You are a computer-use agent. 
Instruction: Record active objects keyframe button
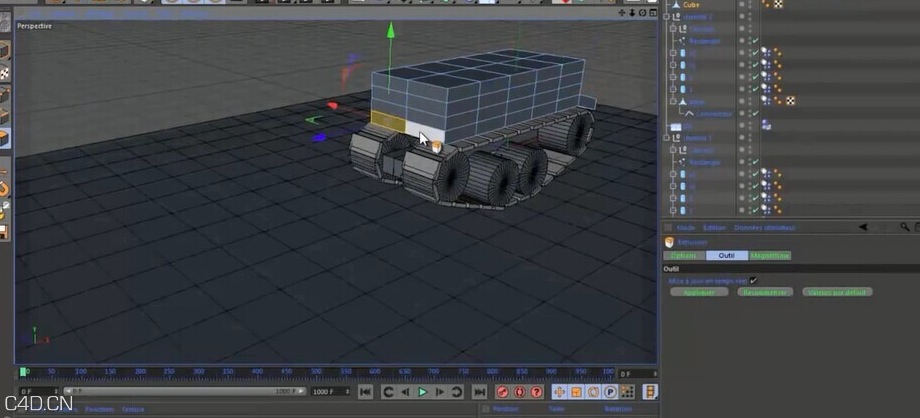[x=503, y=392]
